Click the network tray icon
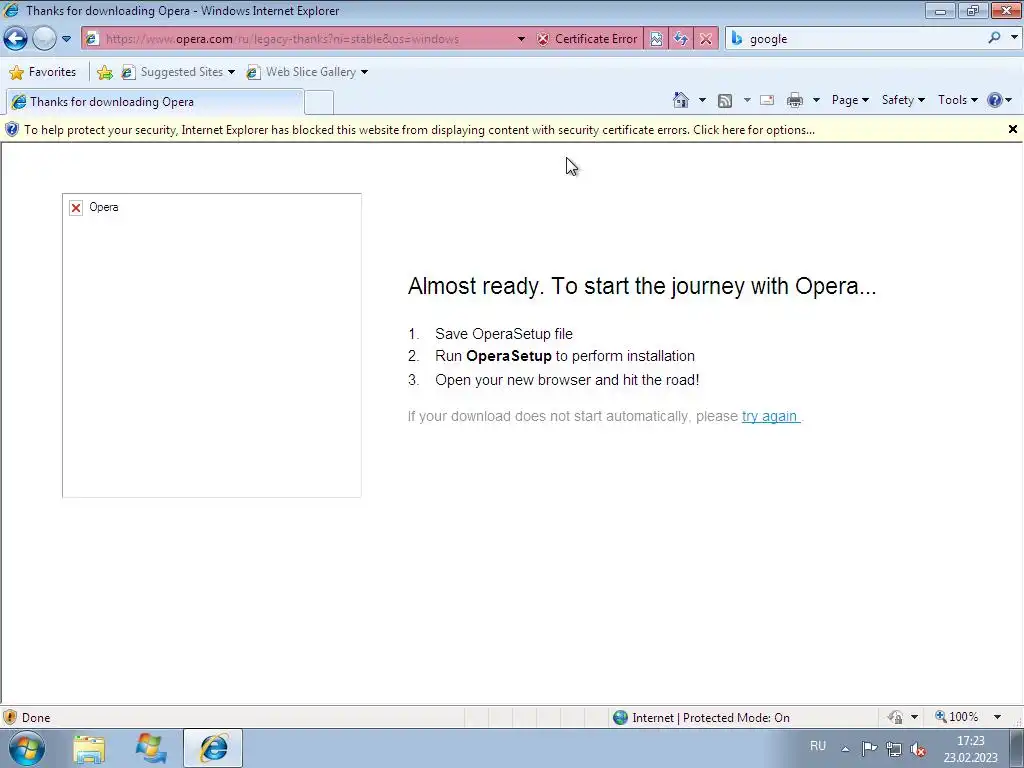1024x768 pixels. click(893, 749)
